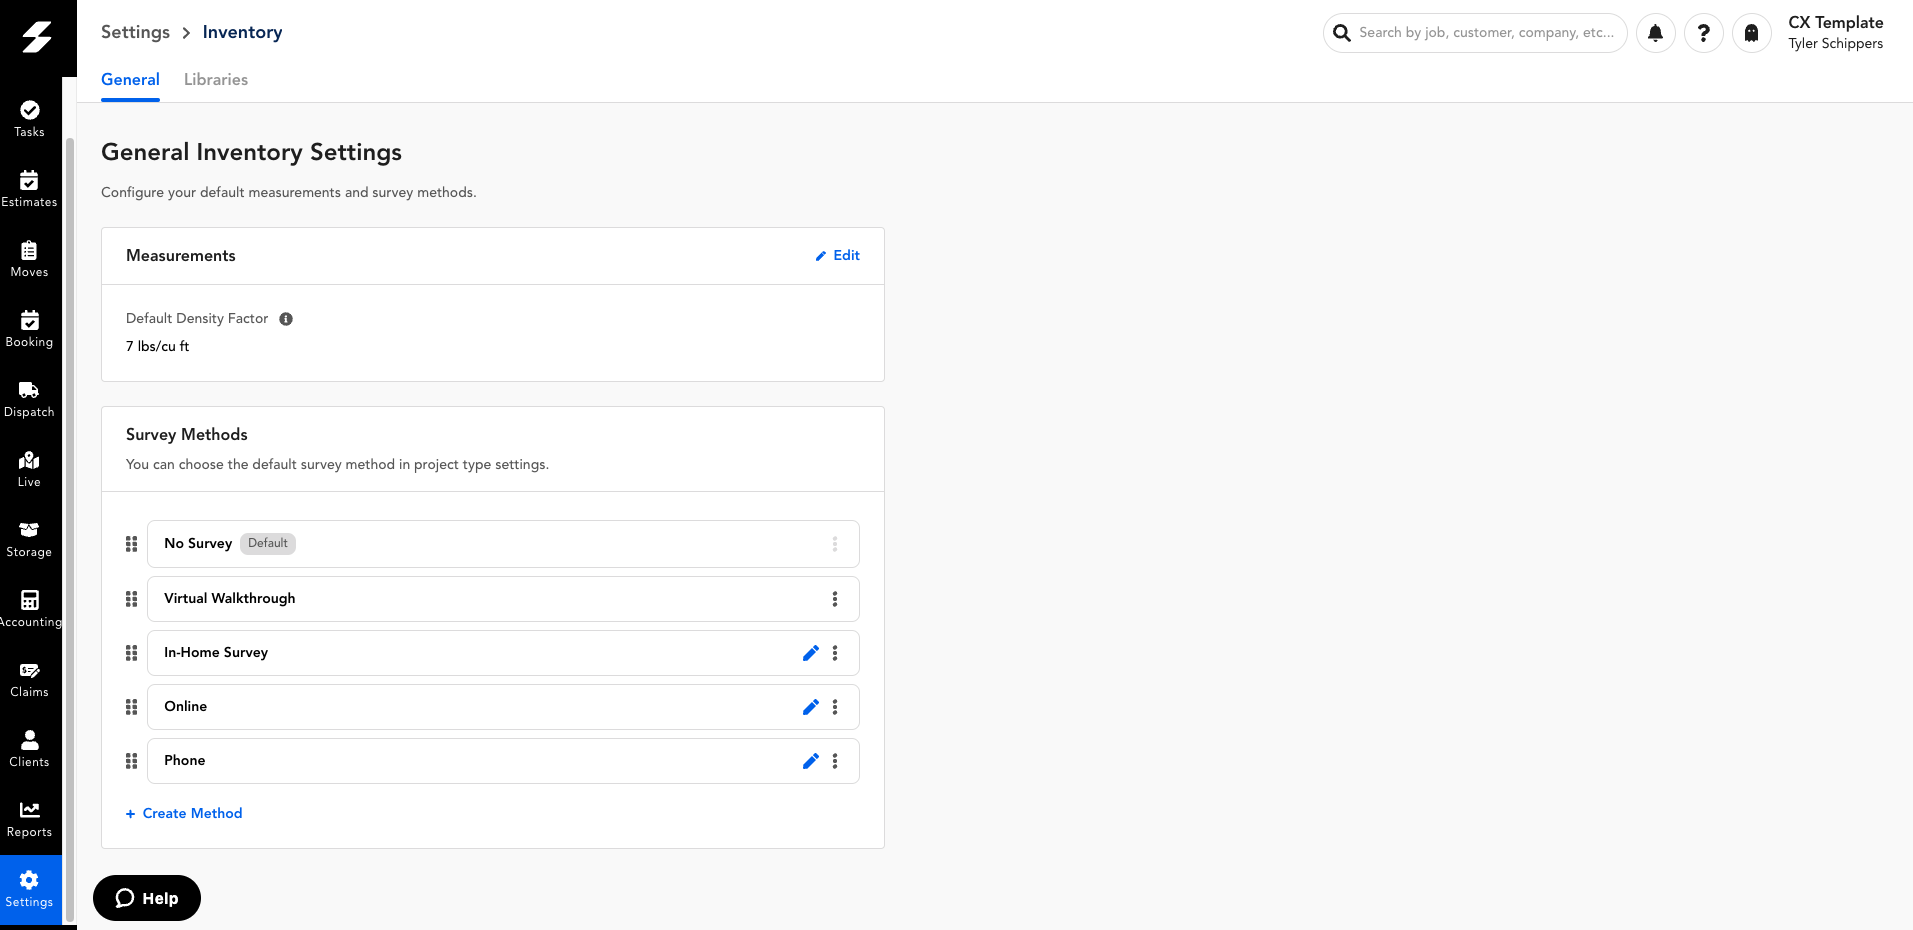Open Claims section
Image resolution: width=1913 pixels, height=930 pixels.
coord(30,679)
